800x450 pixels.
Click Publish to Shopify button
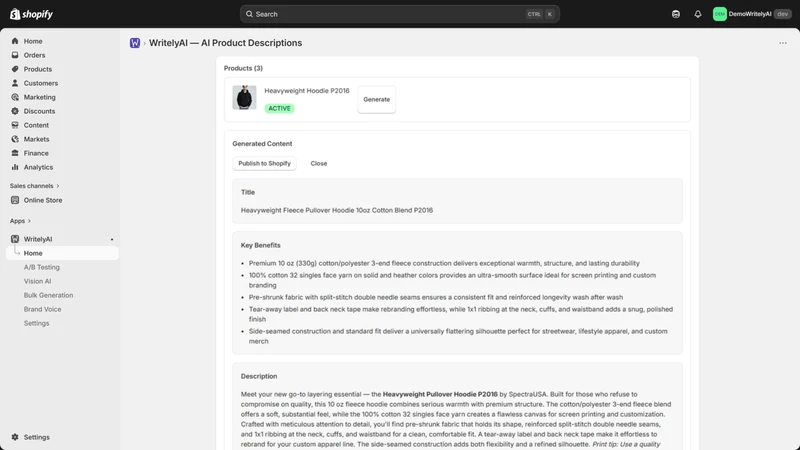pyautogui.click(x=264, y=163)
